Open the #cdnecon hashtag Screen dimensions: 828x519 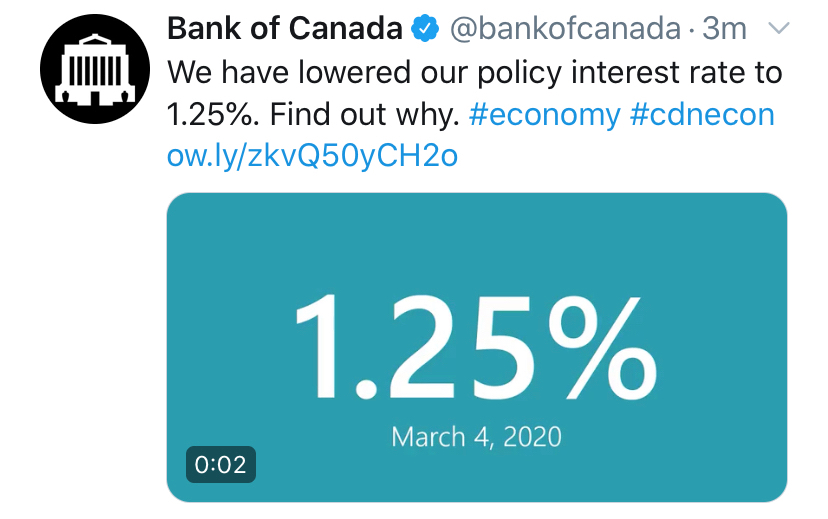(x=702, y=114)
